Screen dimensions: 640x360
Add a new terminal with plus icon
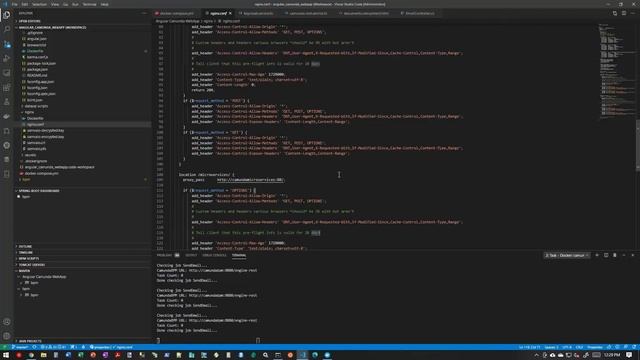[597, 255]
